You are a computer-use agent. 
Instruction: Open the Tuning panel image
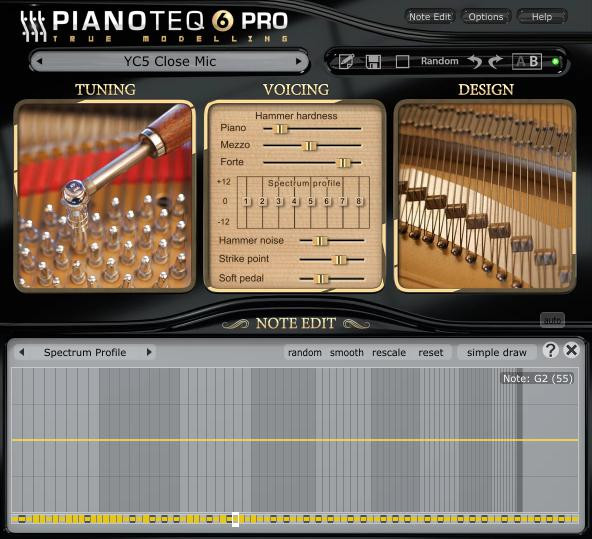point(105,196)
